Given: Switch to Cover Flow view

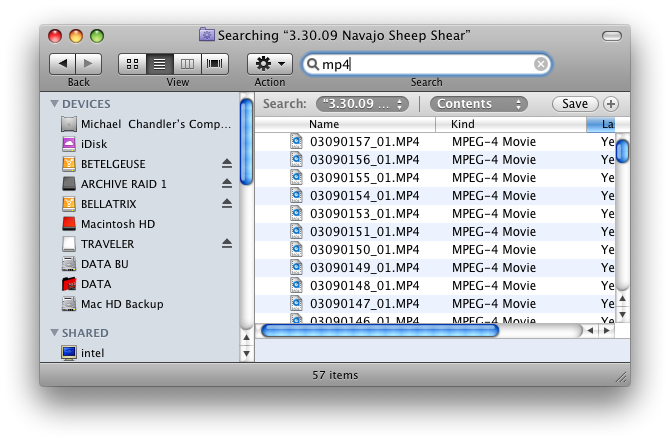Looking at the screenshot, I should [x=214, y=64].
